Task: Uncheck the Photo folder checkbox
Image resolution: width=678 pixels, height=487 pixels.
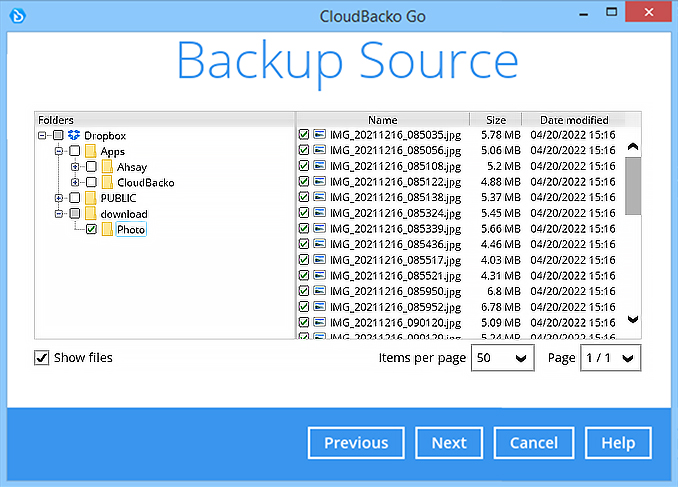Action: coord(91,229)
